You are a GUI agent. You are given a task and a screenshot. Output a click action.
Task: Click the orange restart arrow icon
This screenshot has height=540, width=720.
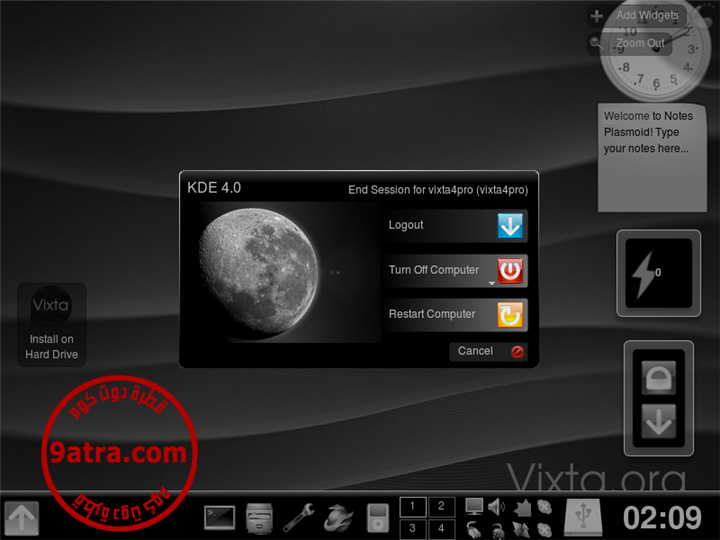point(510,315)
